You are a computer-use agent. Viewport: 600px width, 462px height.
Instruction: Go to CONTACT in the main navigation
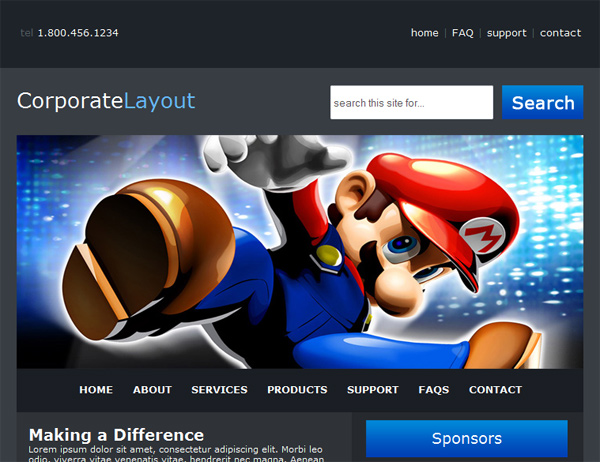495,390
